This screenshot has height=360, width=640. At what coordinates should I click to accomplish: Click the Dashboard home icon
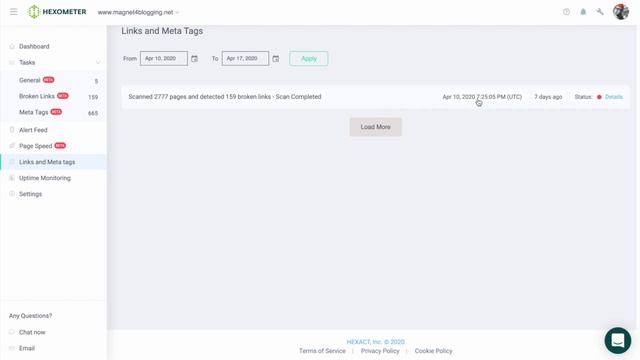[12, 47]
